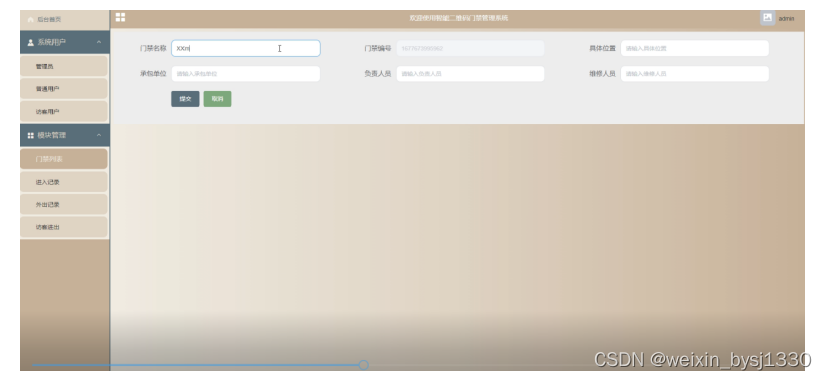The width and height of the screenshot is (827, 380).
Task: Click the 承包单位 field label
Action: pyautogui.click(x=153, y=74)
